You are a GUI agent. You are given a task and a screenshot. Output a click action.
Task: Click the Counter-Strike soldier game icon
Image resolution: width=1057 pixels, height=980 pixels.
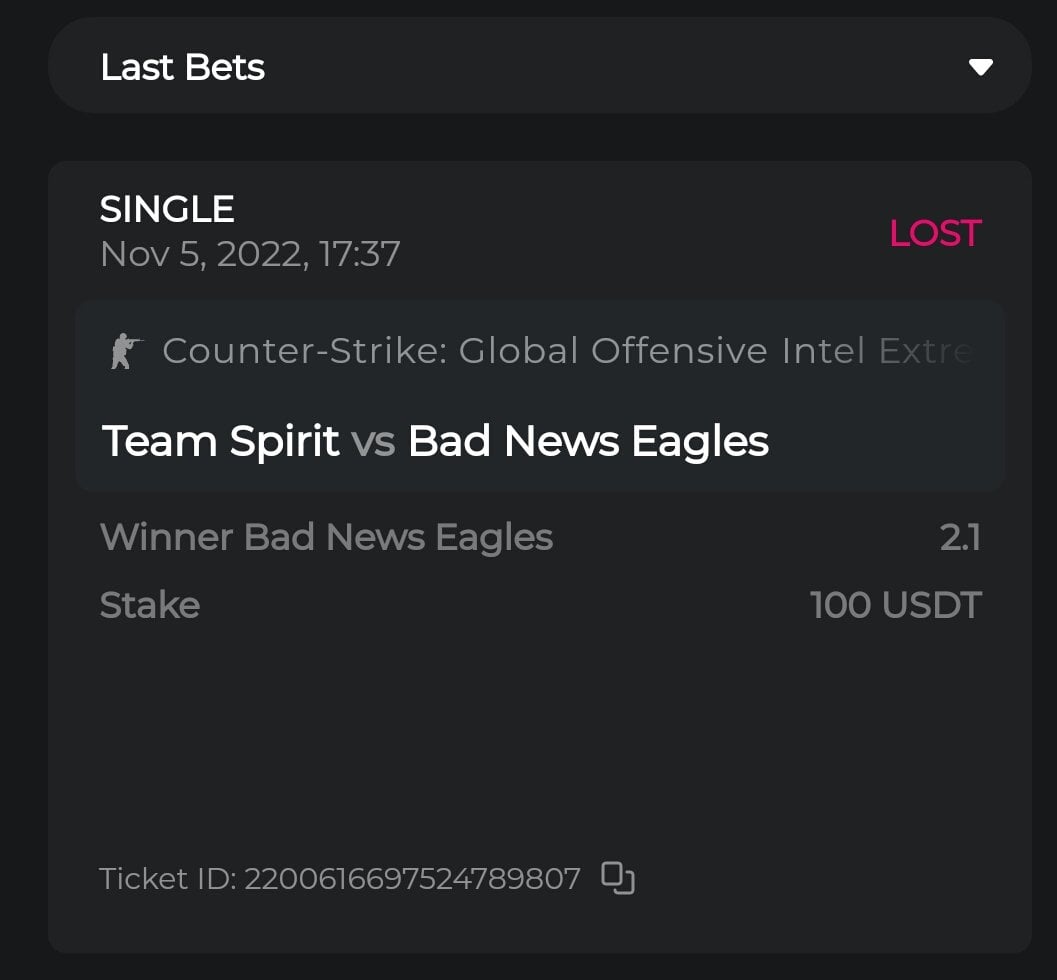pos(126,351)
